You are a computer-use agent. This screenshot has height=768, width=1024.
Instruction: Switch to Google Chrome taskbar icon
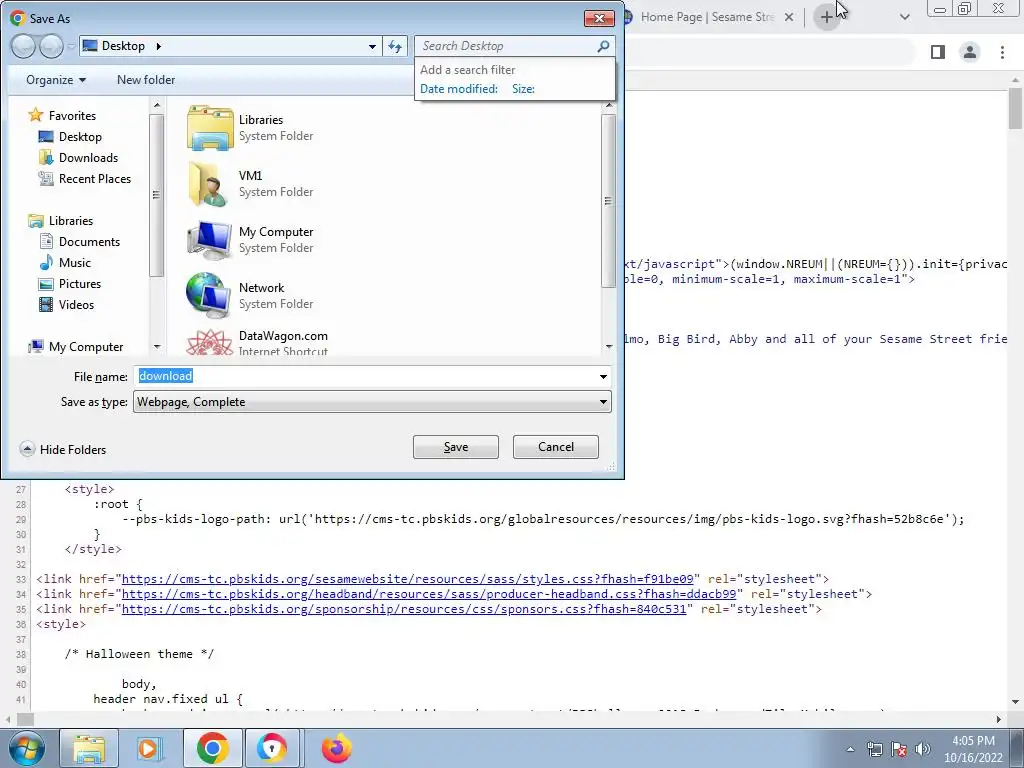pos(212,748)
